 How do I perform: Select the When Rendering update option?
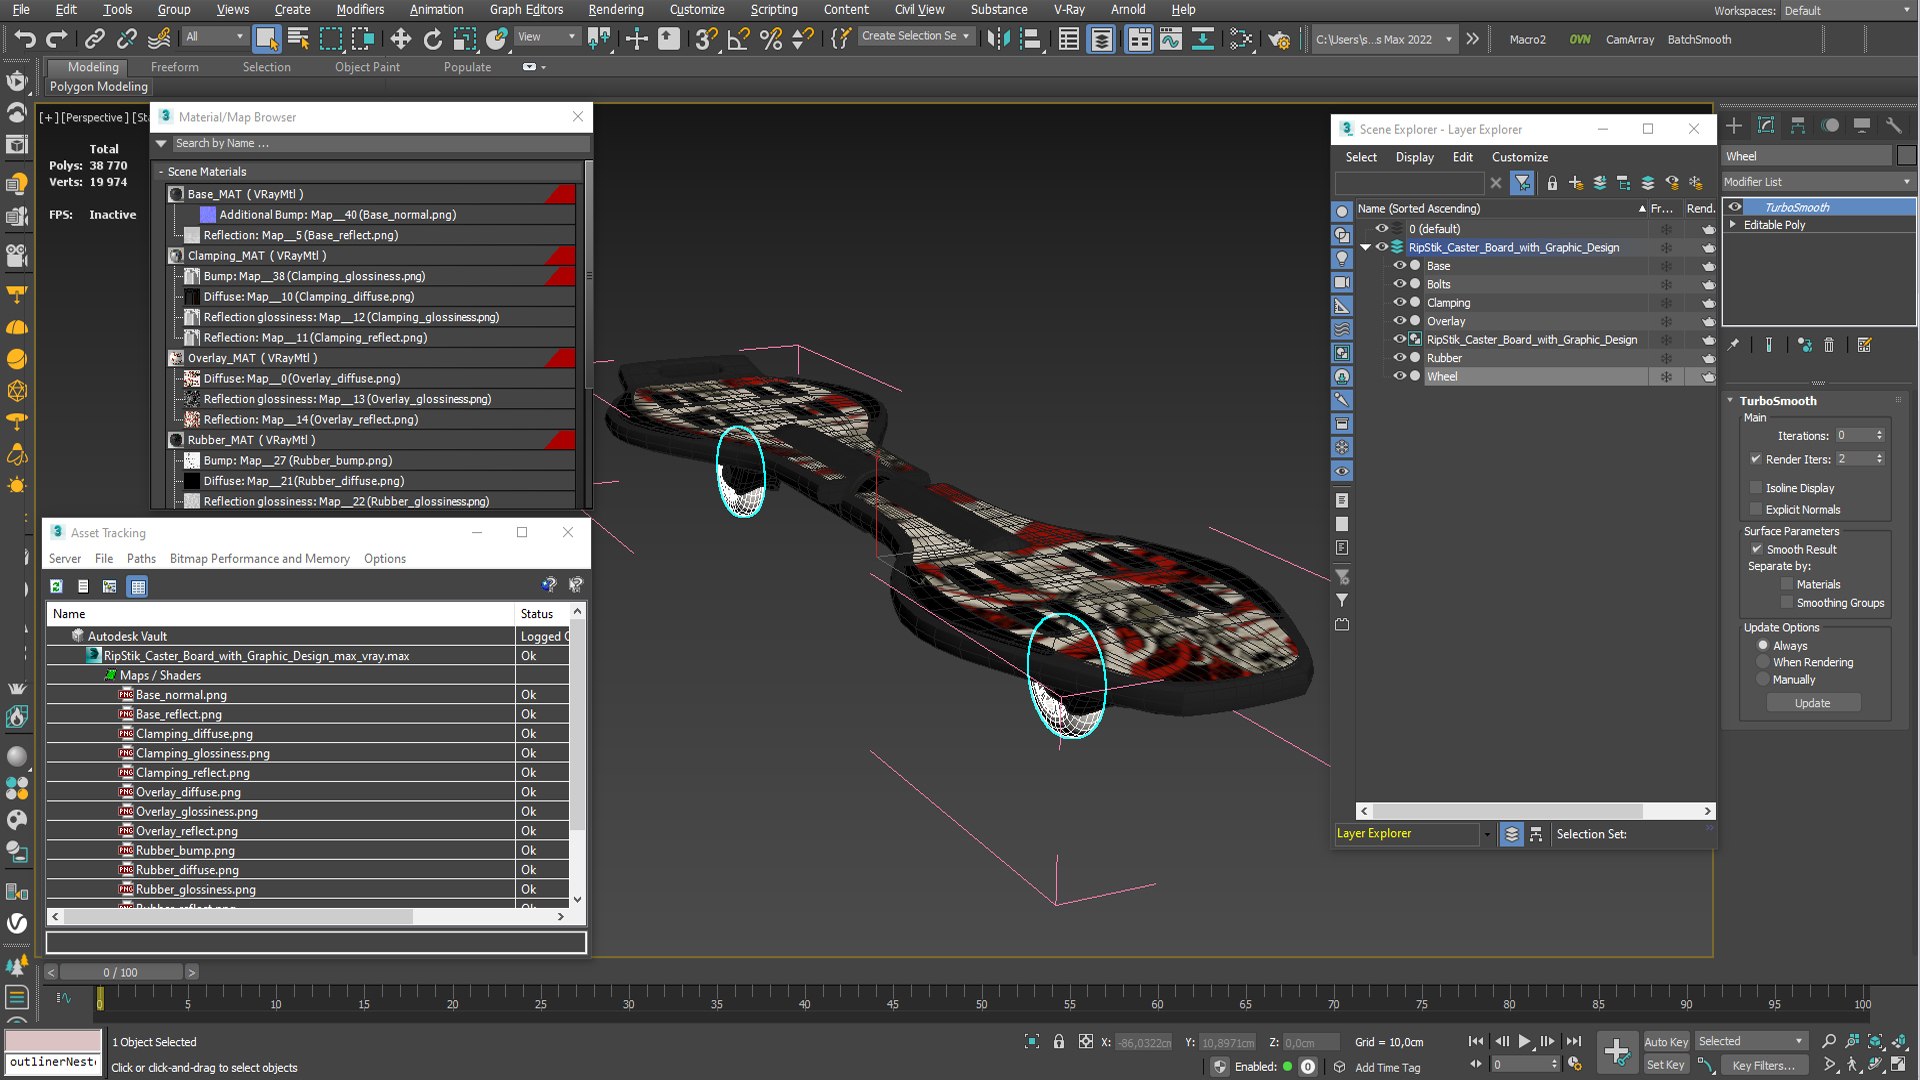[x=1763, y=662]
